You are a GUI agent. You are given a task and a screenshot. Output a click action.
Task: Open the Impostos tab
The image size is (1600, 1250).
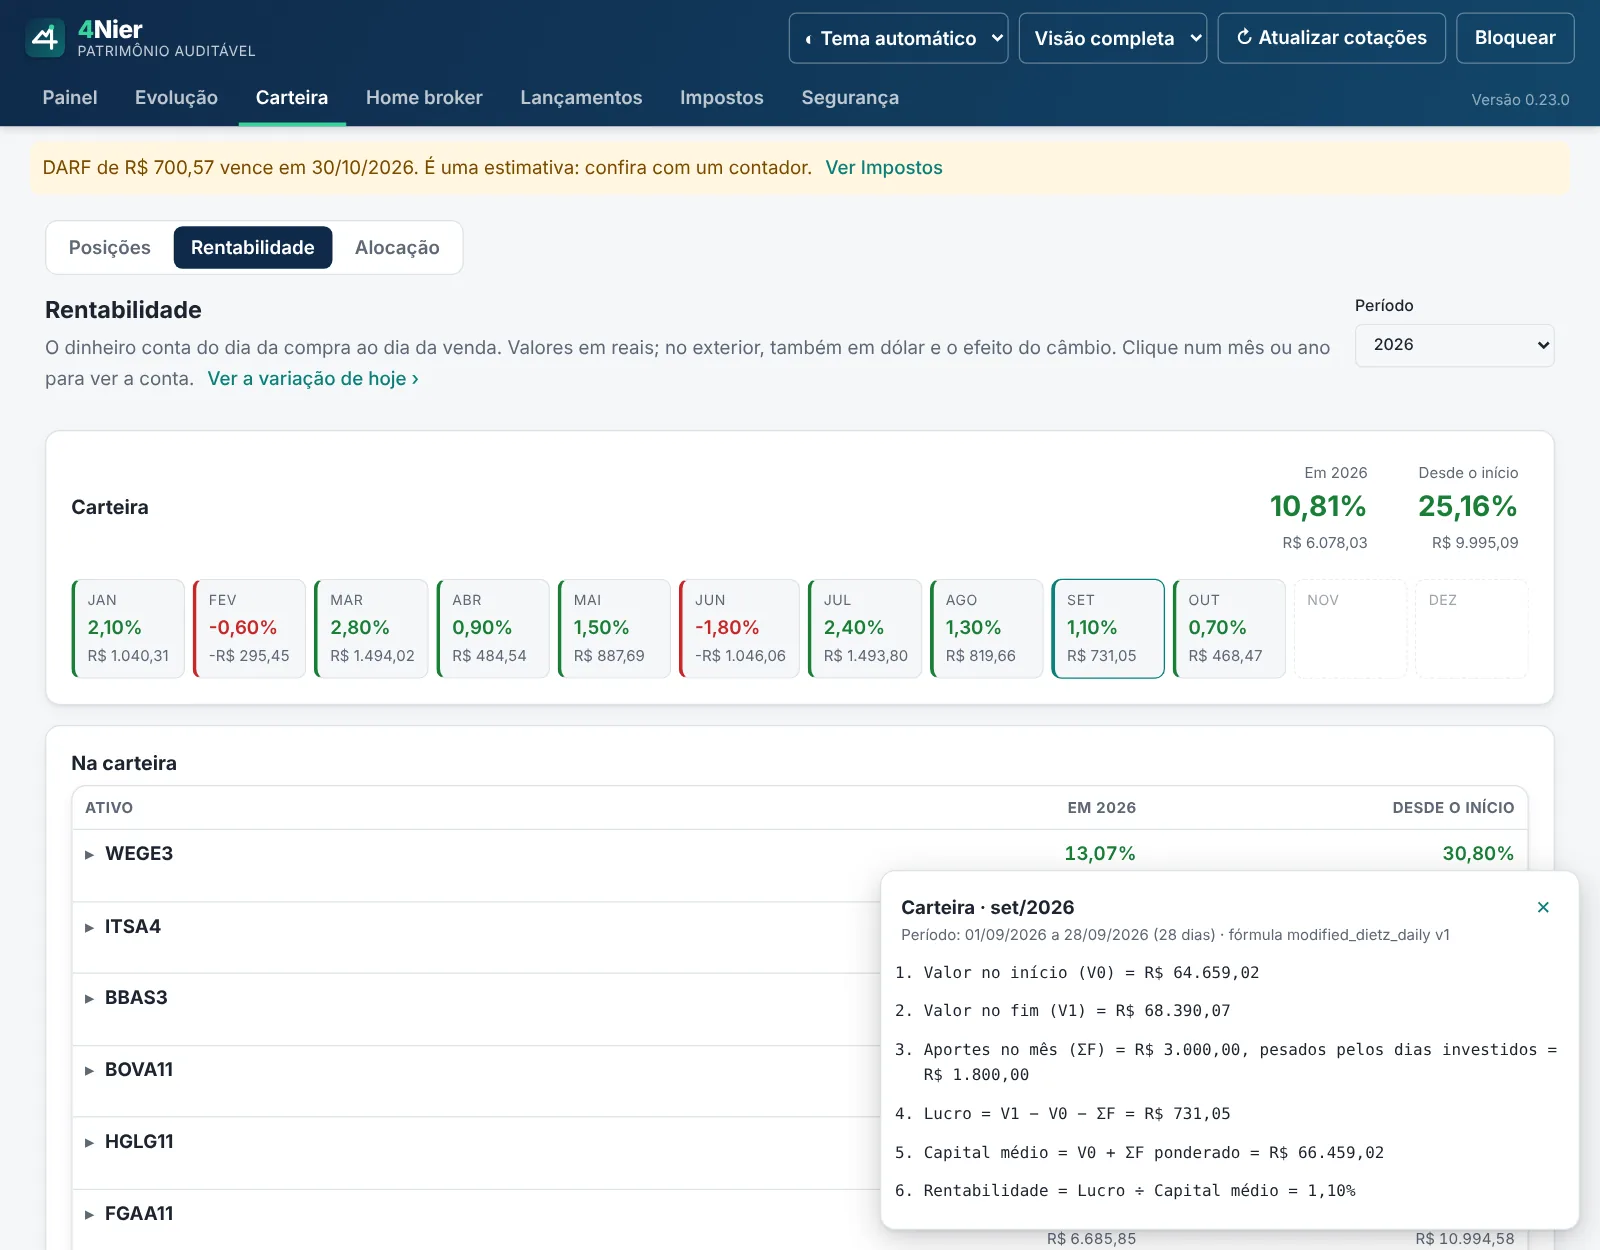click(721, 98)
